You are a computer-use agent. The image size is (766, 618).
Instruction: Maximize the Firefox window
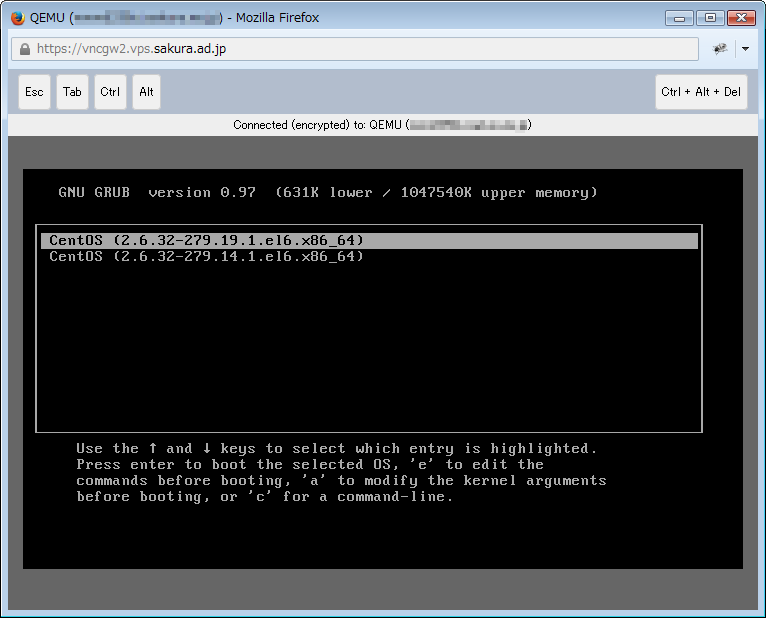[710, 18]
